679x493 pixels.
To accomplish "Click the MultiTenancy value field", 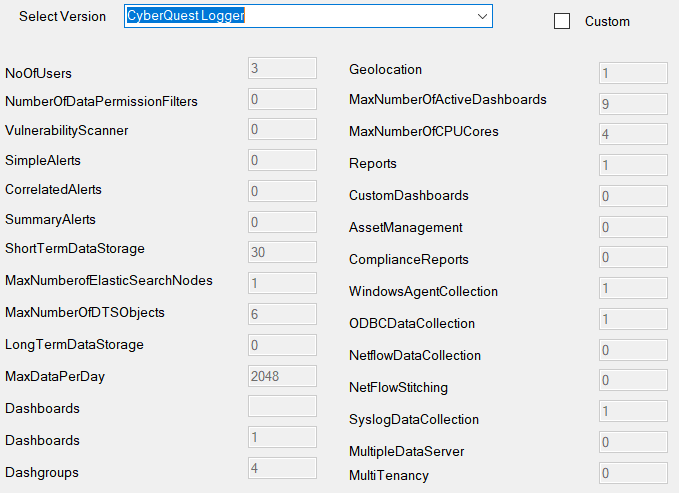I will point(633,473).
